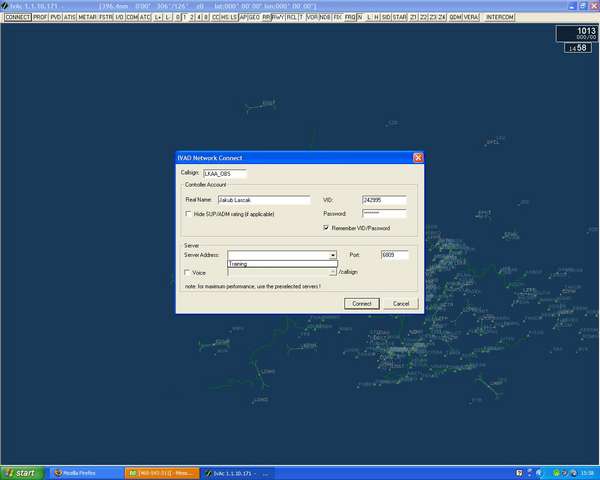600x480 pixels.
Task: Click the CONNECT toolbar button
Action: pyautogui.click(x=17, y=17)
